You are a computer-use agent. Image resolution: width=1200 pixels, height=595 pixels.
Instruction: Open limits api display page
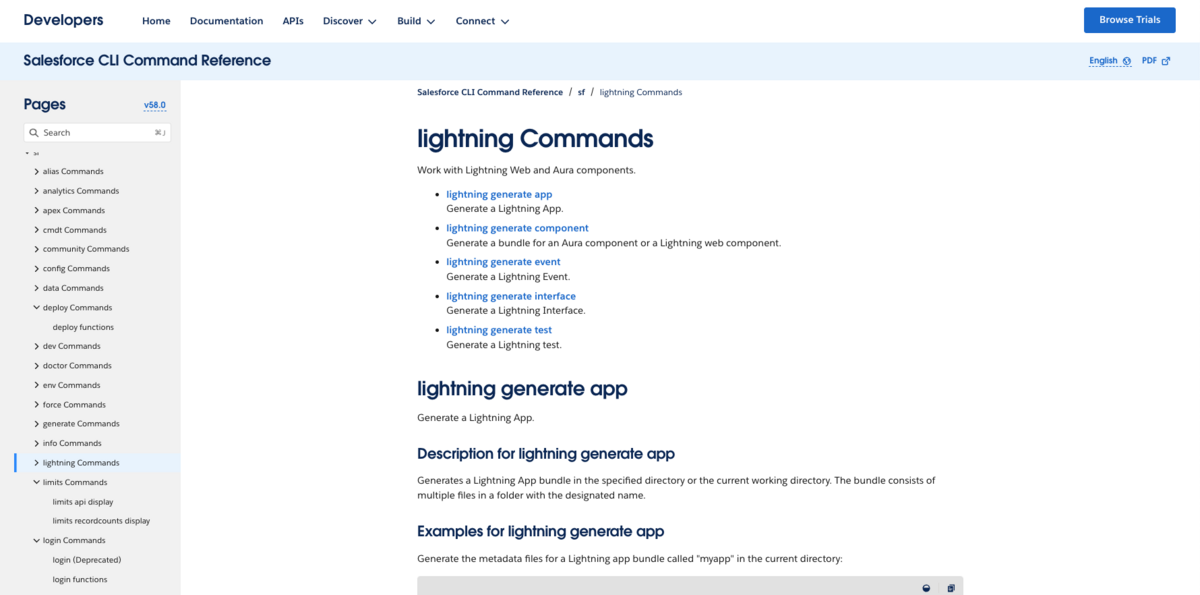point(83,502)
